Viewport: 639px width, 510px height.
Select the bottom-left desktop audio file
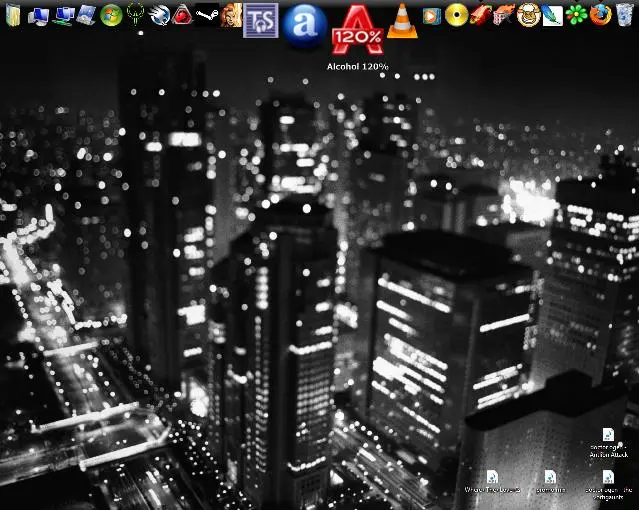(x=492, y=481)
